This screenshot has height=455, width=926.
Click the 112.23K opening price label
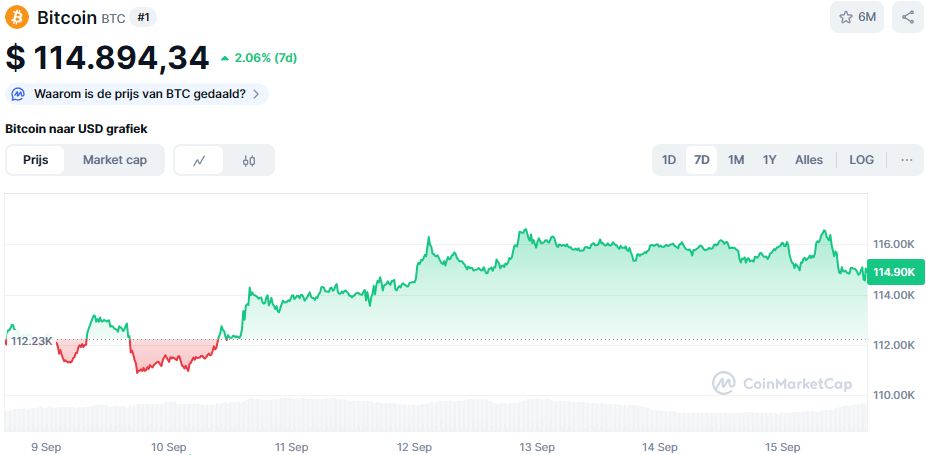(x=32, y=341)
